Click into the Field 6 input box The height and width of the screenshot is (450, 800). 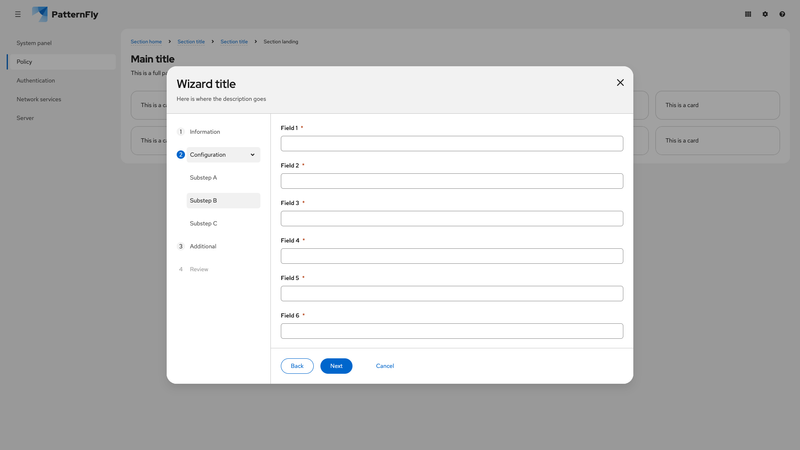click(451, 331)
